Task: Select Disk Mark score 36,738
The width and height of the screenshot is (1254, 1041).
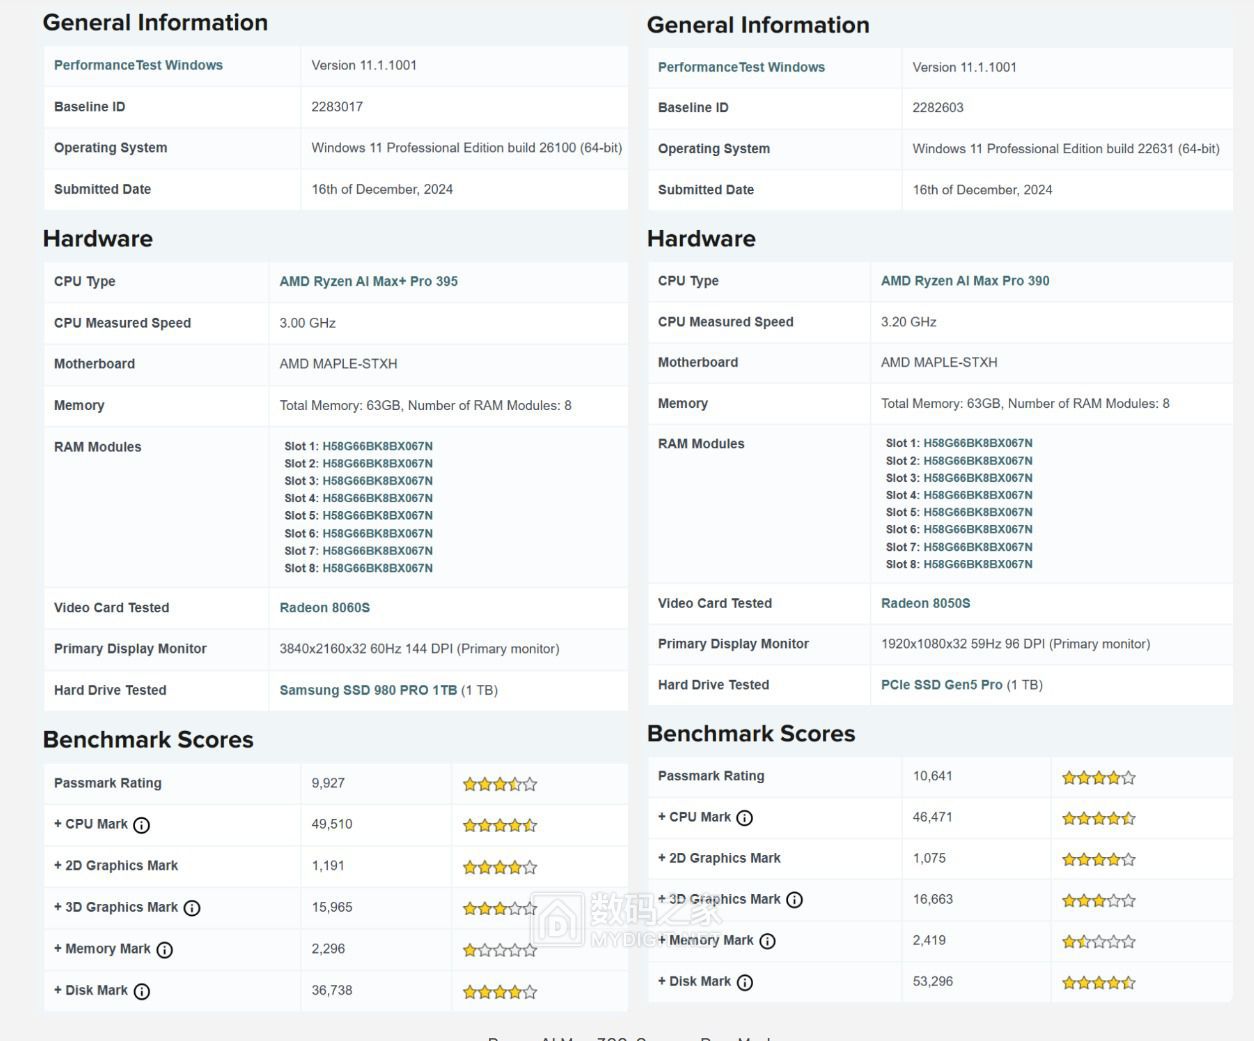Action: (x=332, y=990)
